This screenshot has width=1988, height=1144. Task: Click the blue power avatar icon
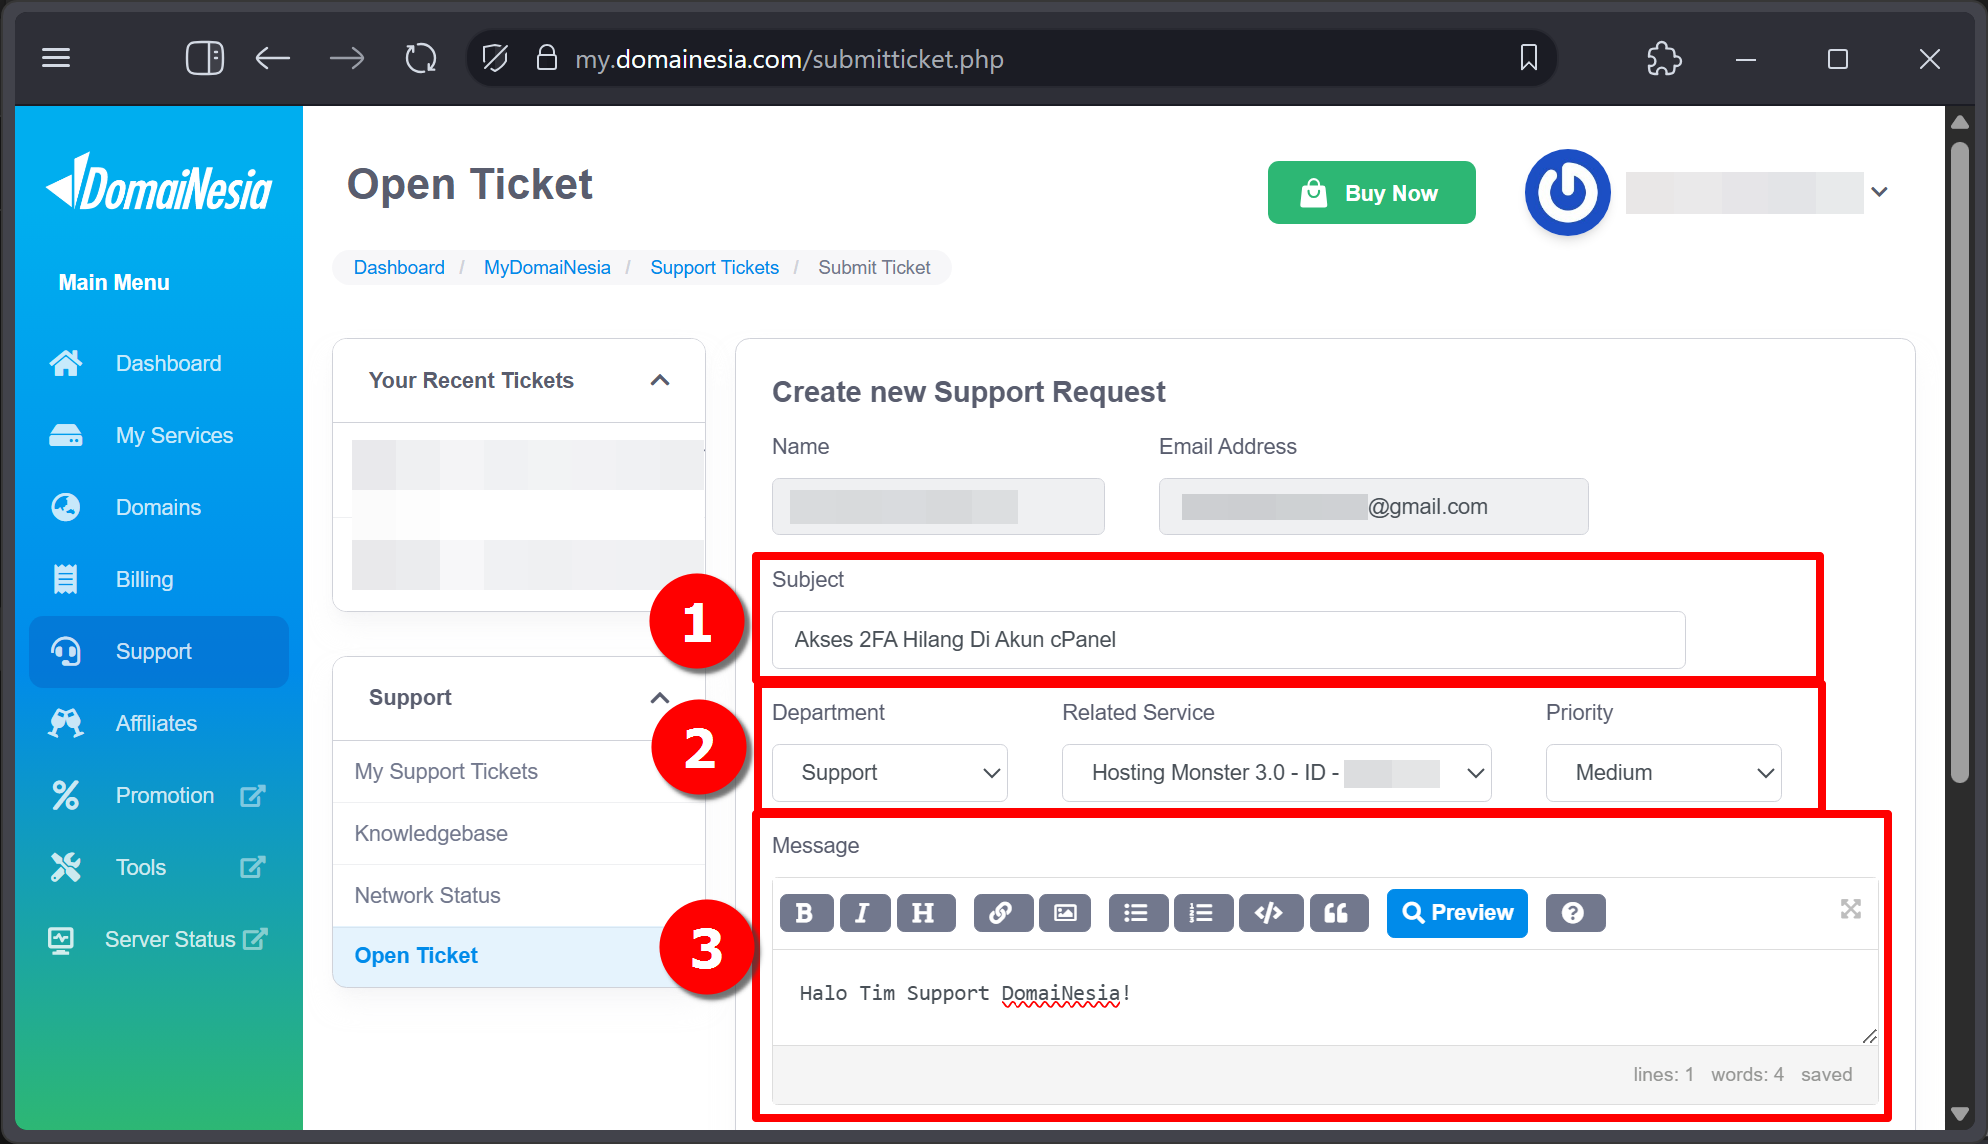1567,192
